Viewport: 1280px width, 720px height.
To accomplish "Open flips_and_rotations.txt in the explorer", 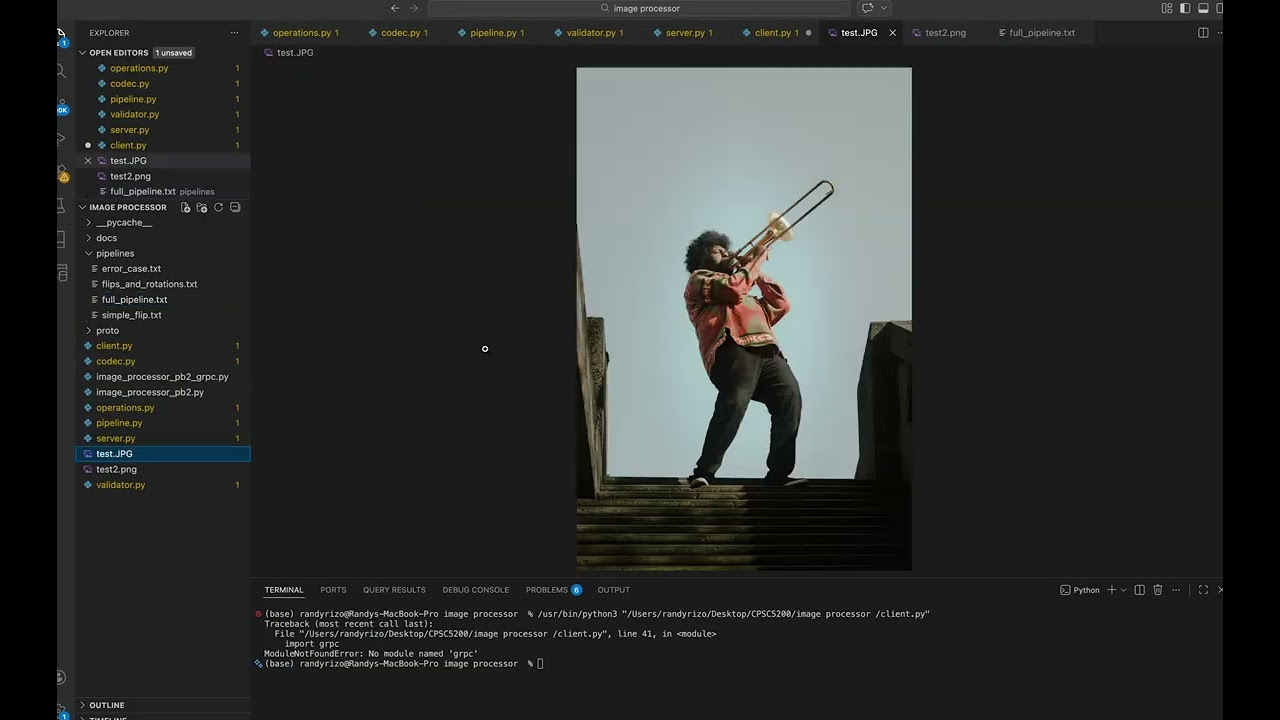I will [149, 284].
